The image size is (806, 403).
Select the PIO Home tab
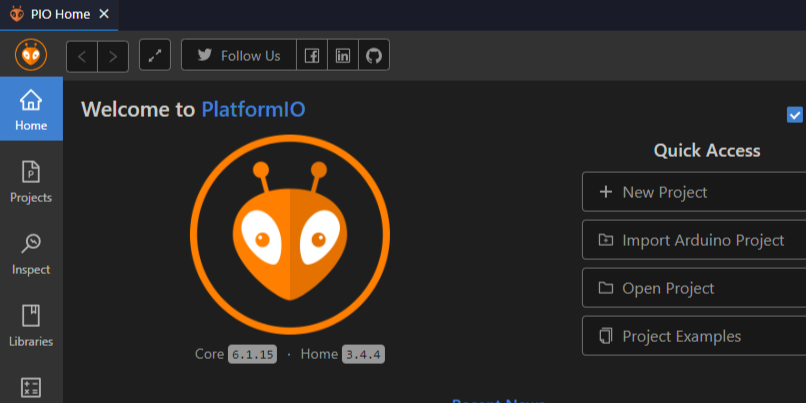[x=59, y=15]
